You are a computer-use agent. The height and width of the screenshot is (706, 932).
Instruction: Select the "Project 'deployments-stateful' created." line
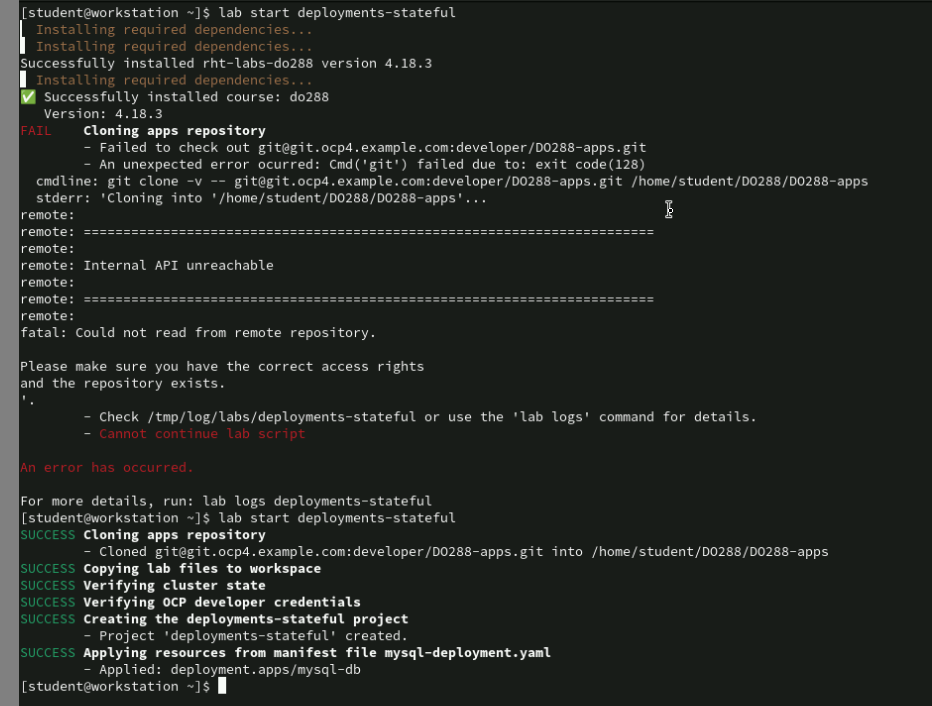(x=253, y=636)
